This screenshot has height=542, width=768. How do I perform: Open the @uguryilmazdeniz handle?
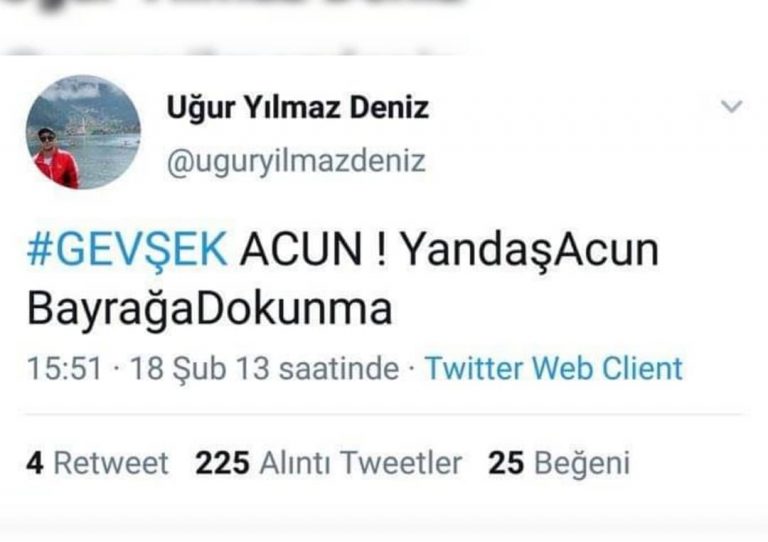[296, 162]
